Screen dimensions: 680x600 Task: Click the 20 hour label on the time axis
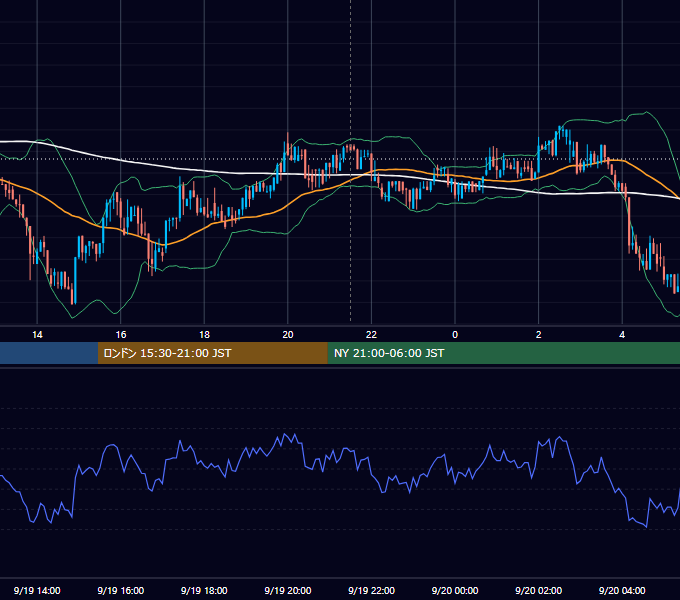(288, 335)
